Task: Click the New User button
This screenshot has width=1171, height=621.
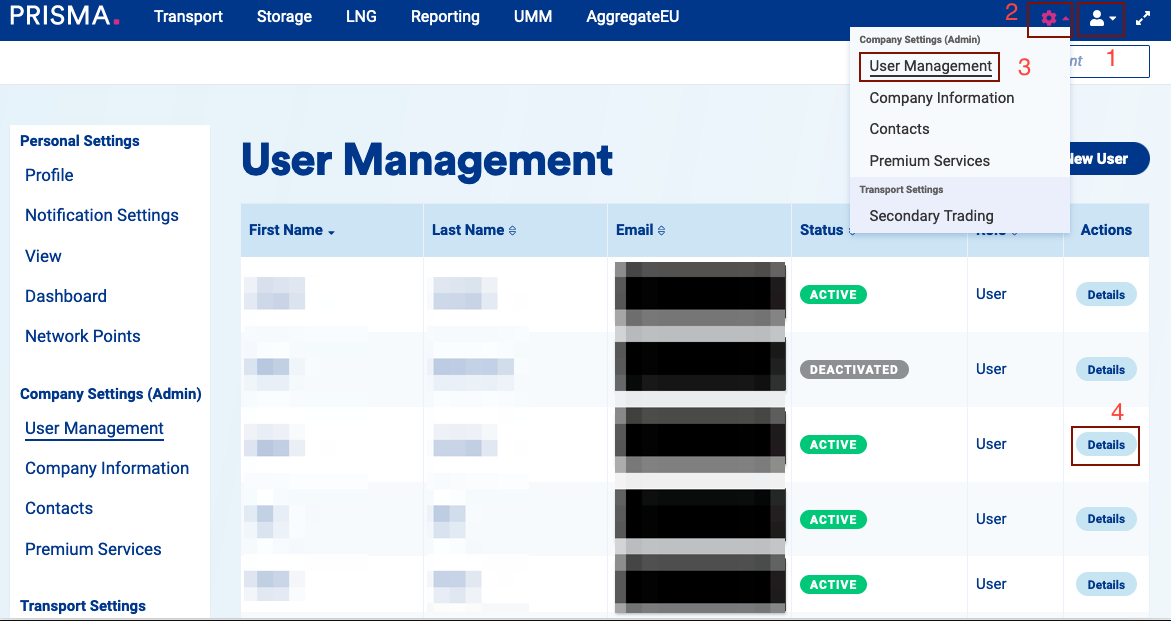Action: (x=1105, y=159)
